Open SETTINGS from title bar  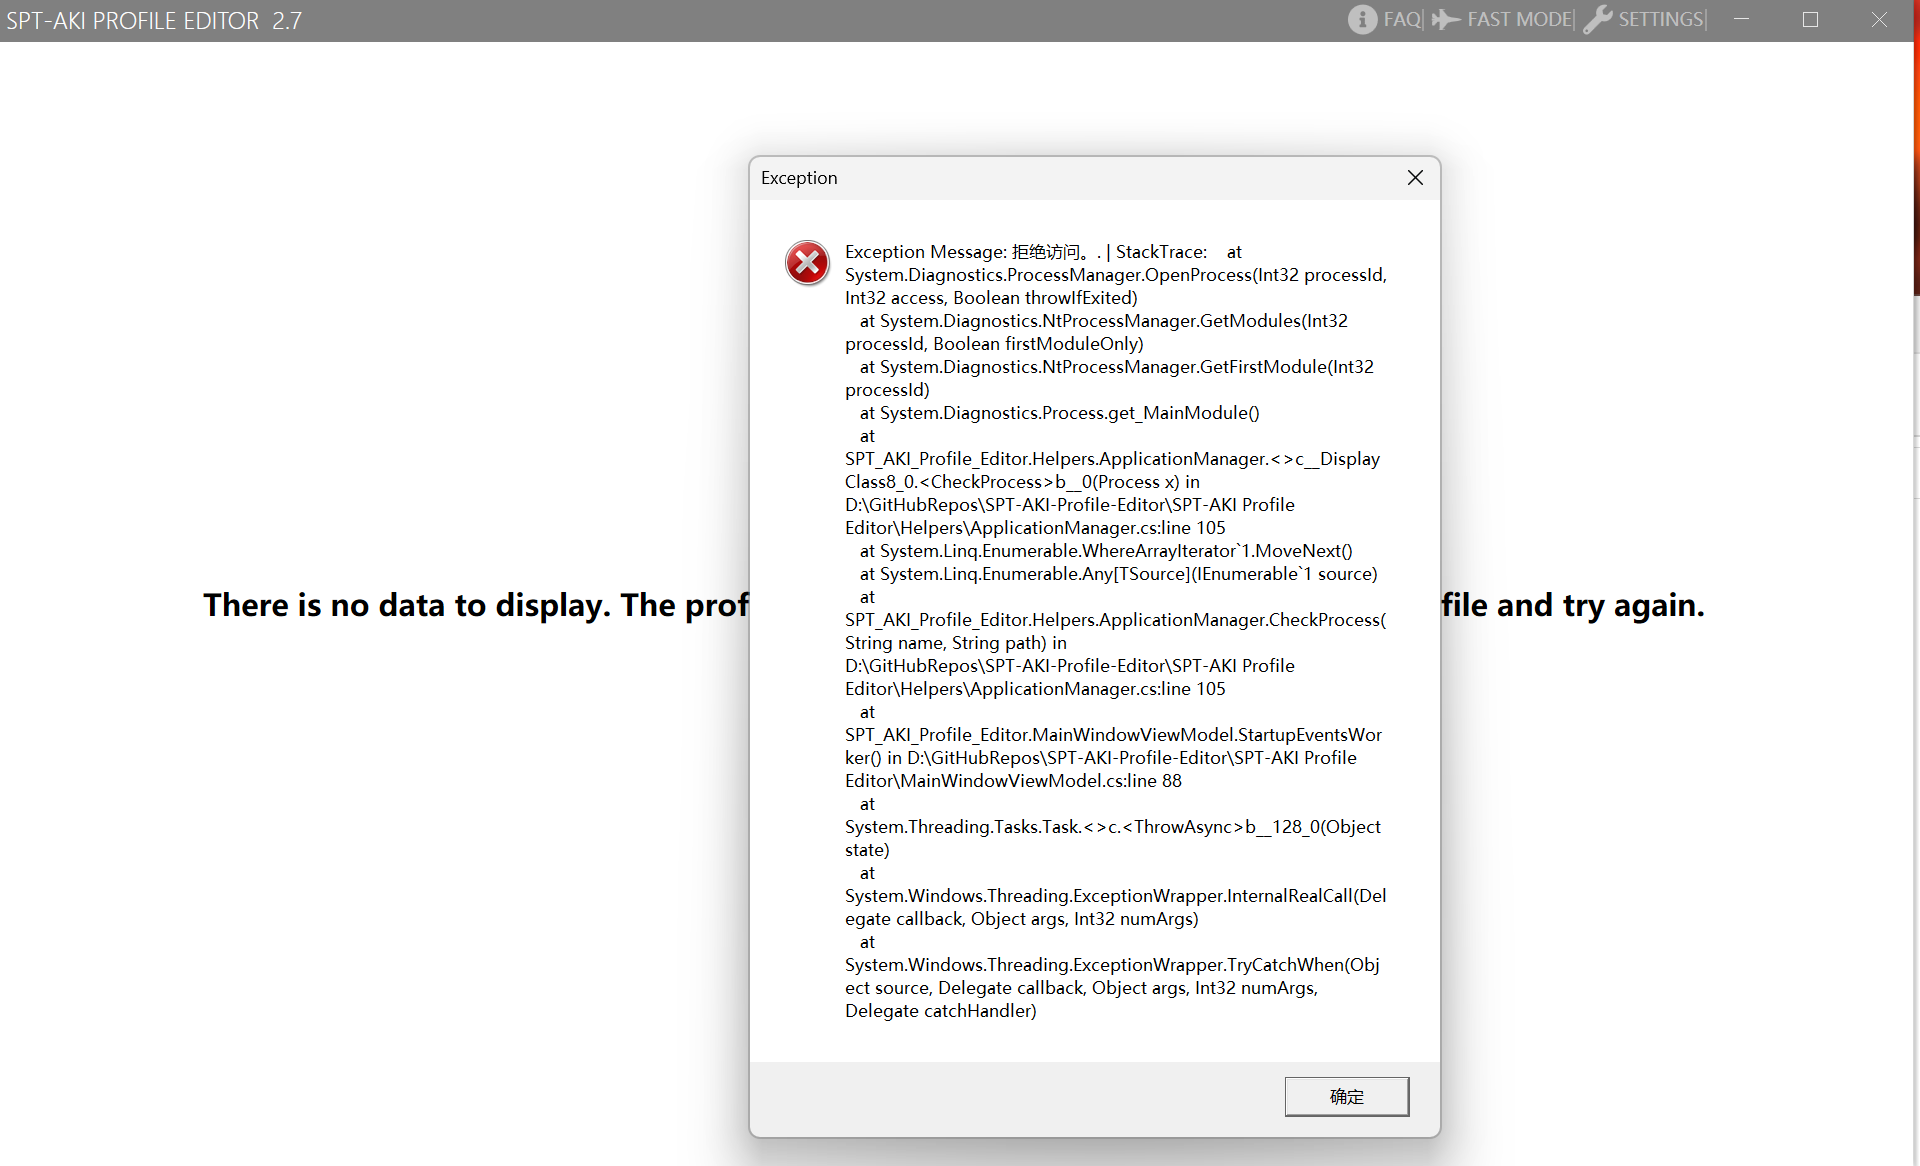(1661, 20)
